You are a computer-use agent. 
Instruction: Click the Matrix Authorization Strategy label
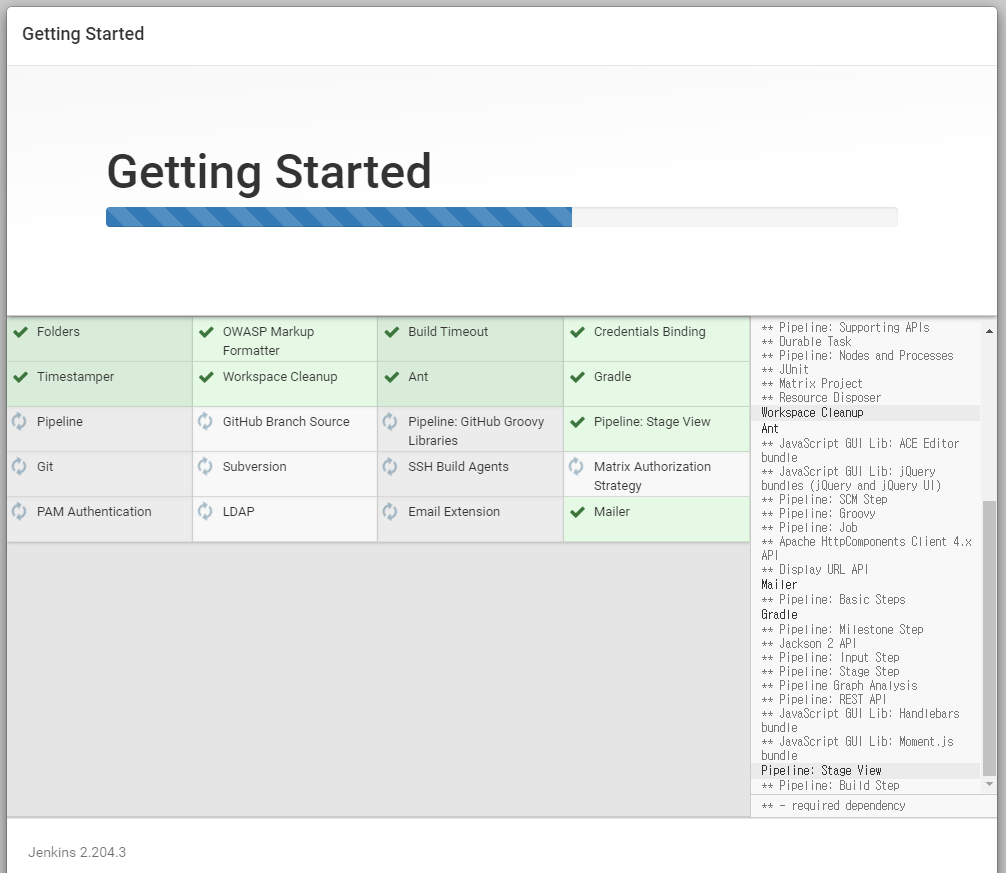tap(652, 476)
